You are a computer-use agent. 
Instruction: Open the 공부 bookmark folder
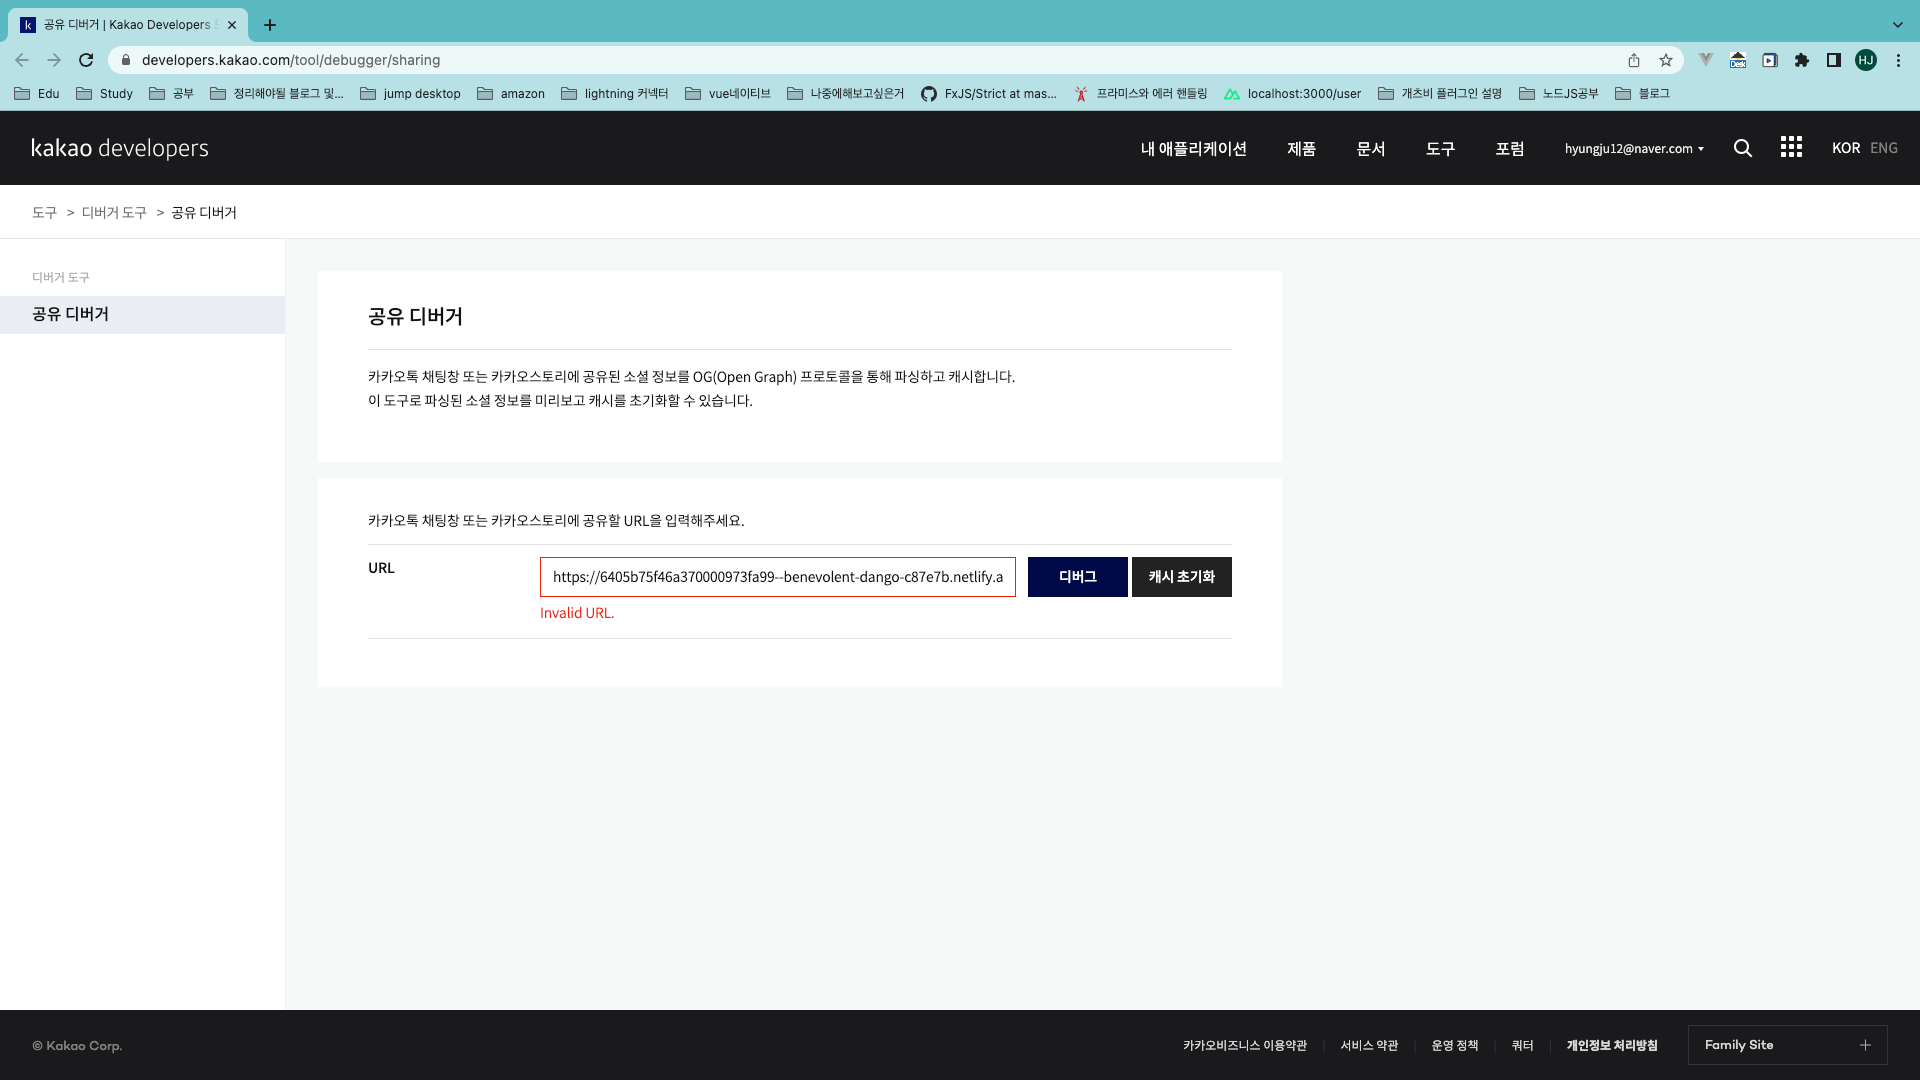[x=172, y=94]
